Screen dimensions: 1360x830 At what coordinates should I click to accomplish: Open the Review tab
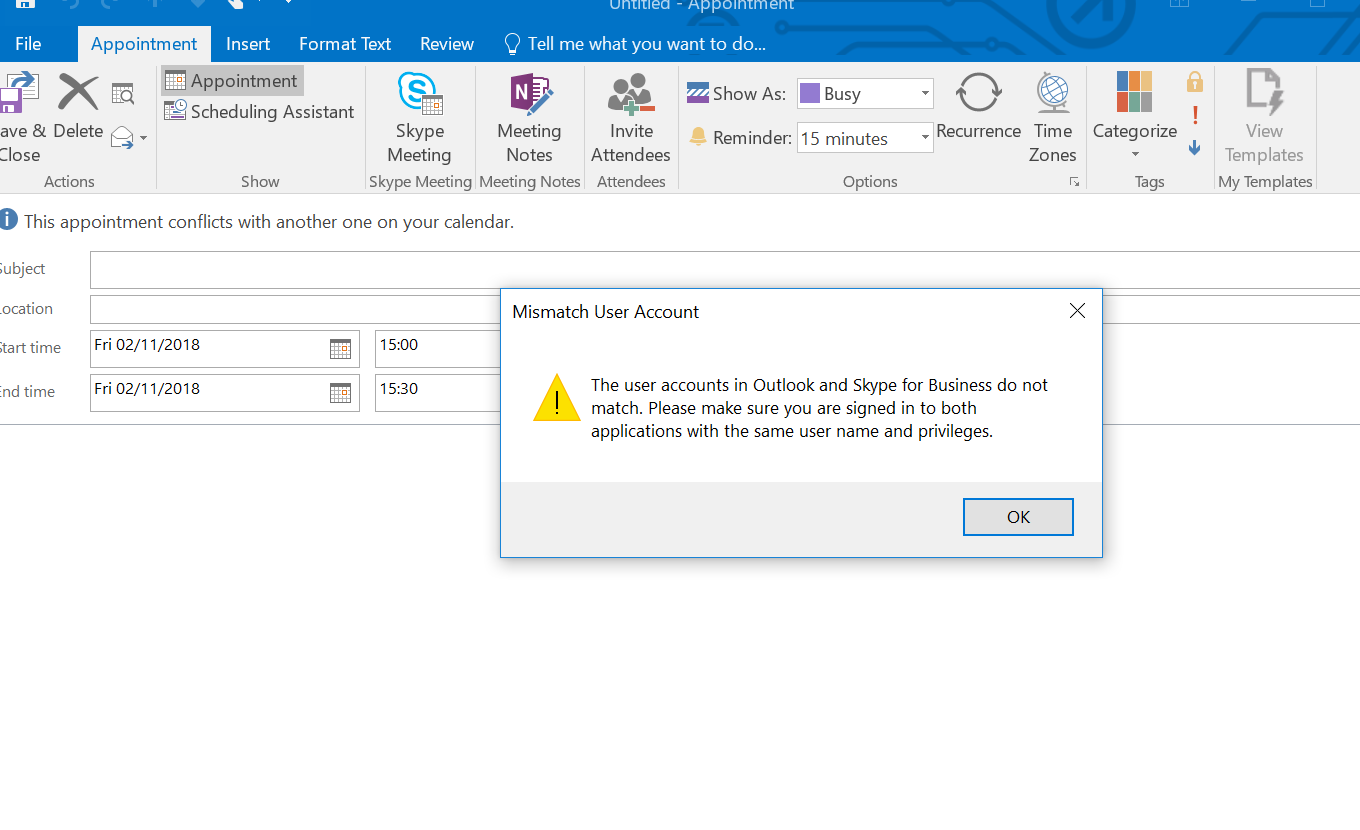(447, 44)
